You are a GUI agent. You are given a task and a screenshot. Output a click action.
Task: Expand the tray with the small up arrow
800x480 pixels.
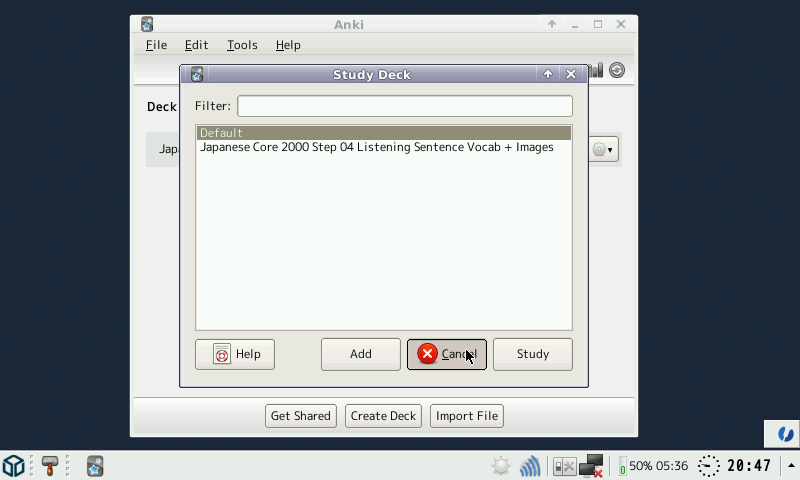tap(791, 466)
